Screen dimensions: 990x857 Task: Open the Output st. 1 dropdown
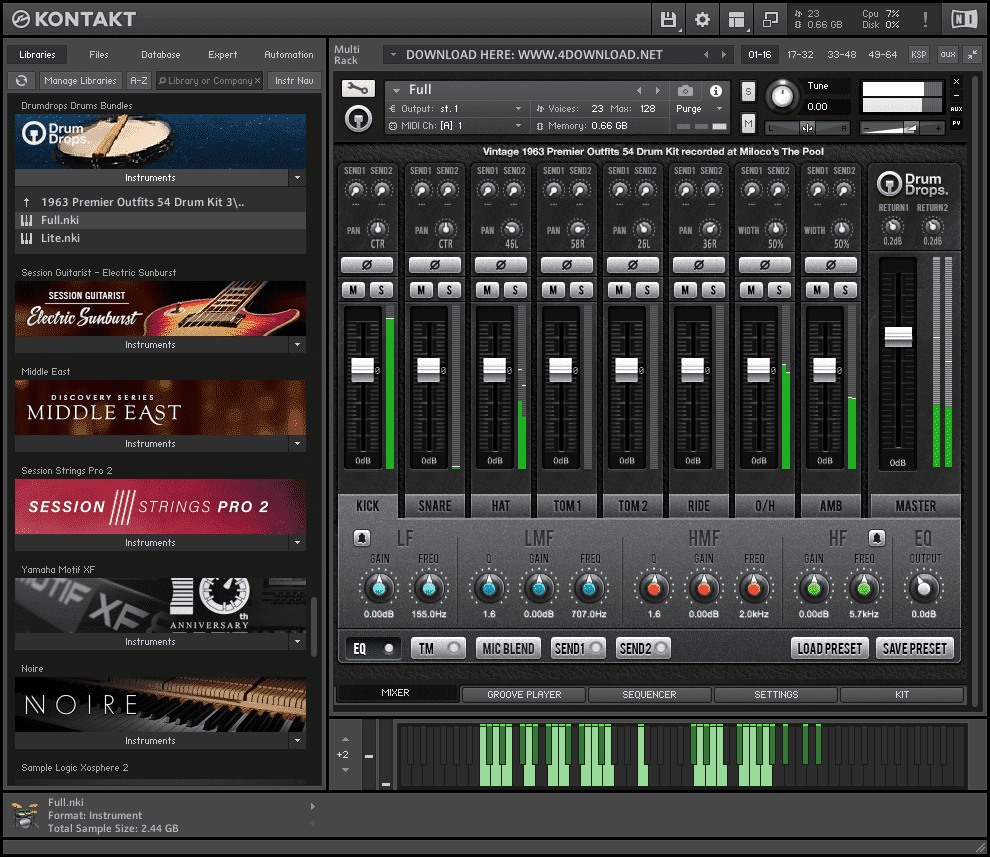(519, 109)
